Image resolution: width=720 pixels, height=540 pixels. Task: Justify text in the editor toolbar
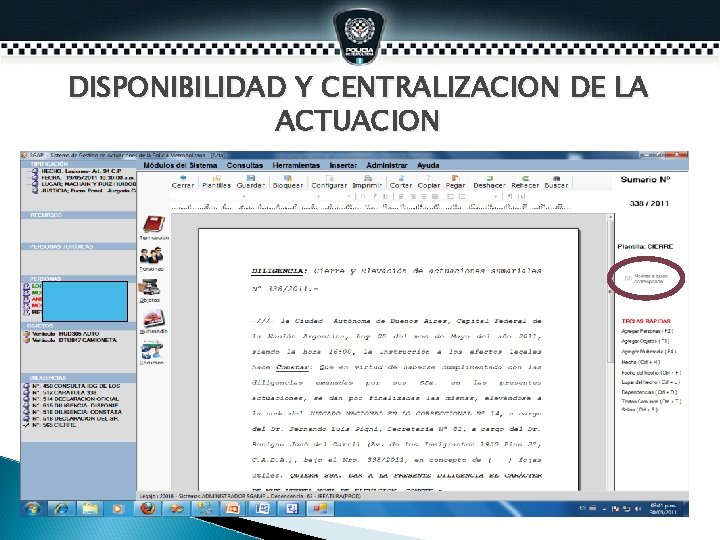[434, 197]
